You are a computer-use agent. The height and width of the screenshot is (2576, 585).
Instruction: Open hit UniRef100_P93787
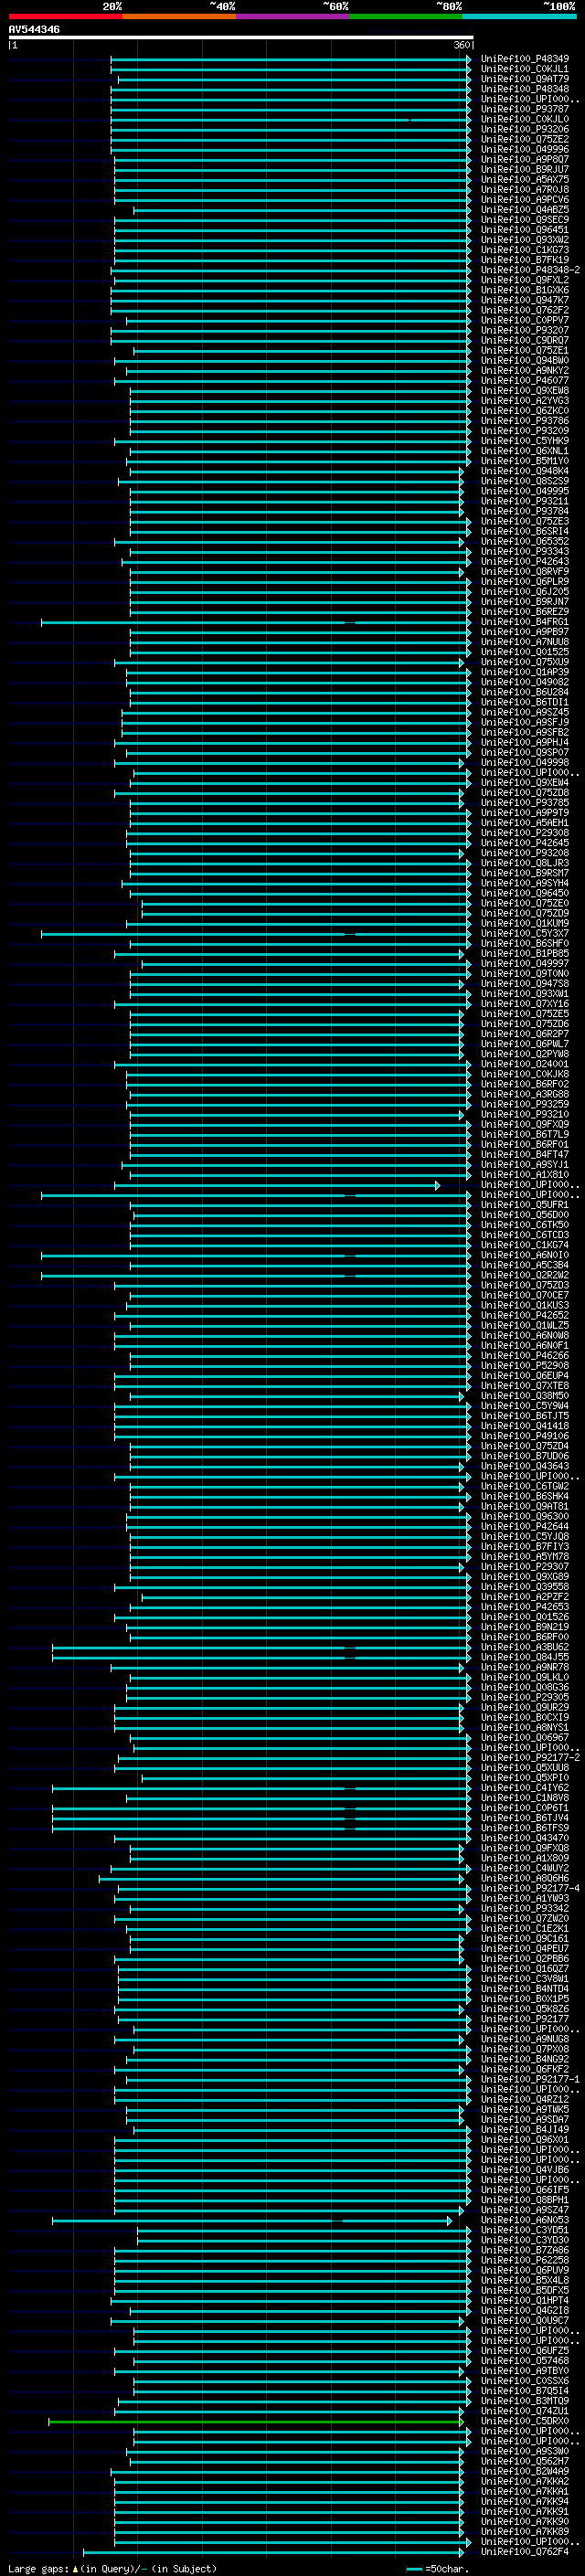(525, 109)
